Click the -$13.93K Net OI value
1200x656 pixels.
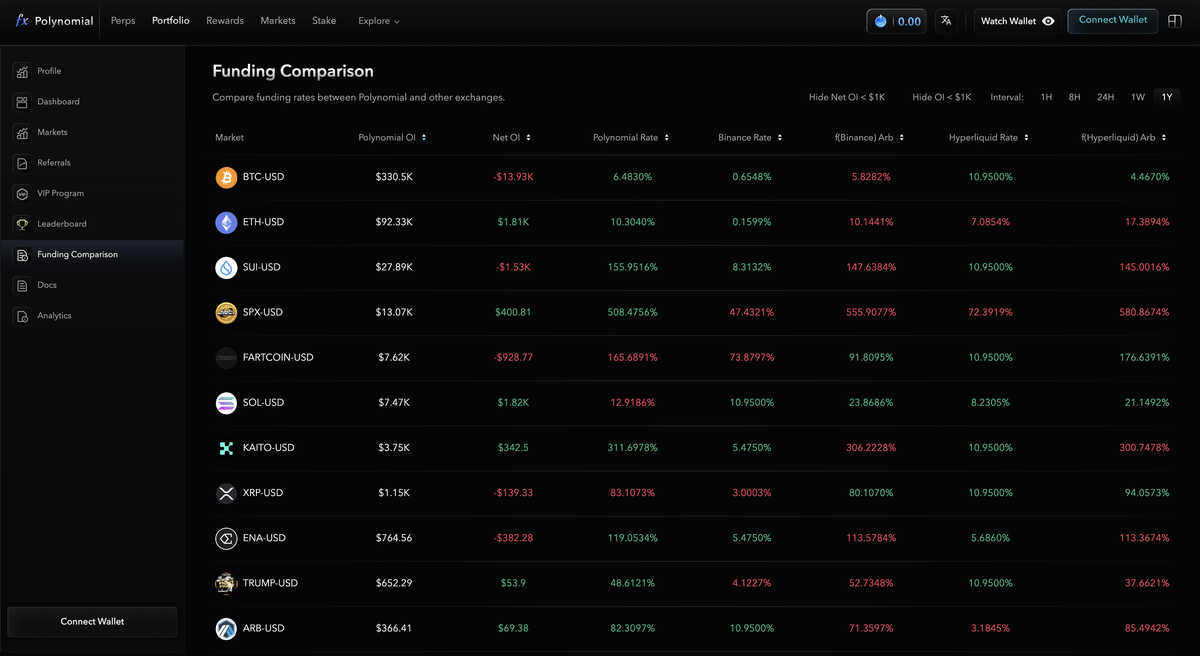point(513,177)
